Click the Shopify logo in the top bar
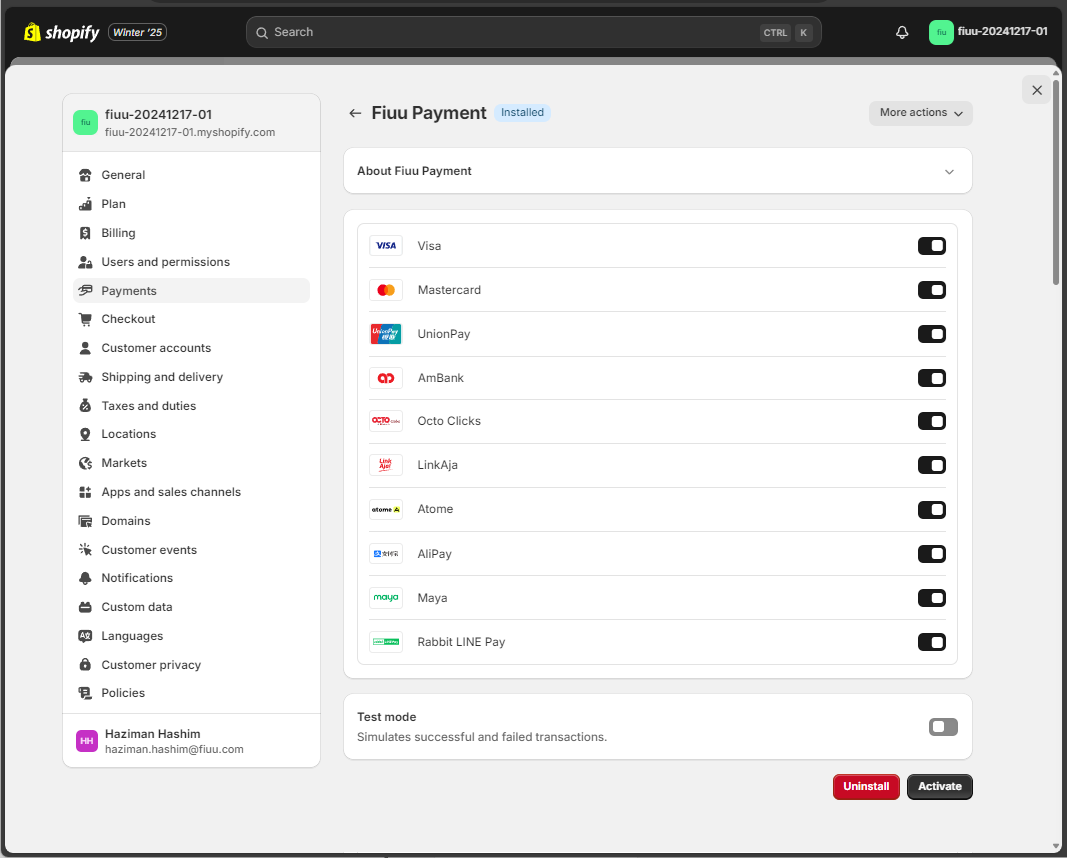 [x=61, y=32]
